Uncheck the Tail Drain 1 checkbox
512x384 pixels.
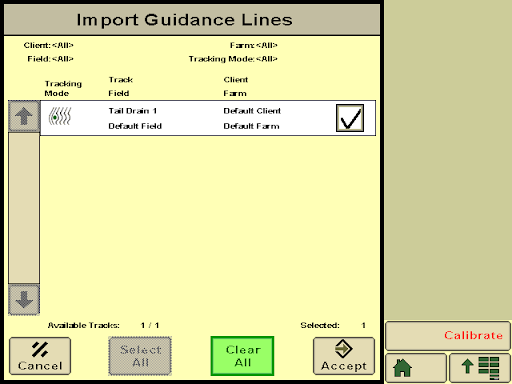pos(350,118)
